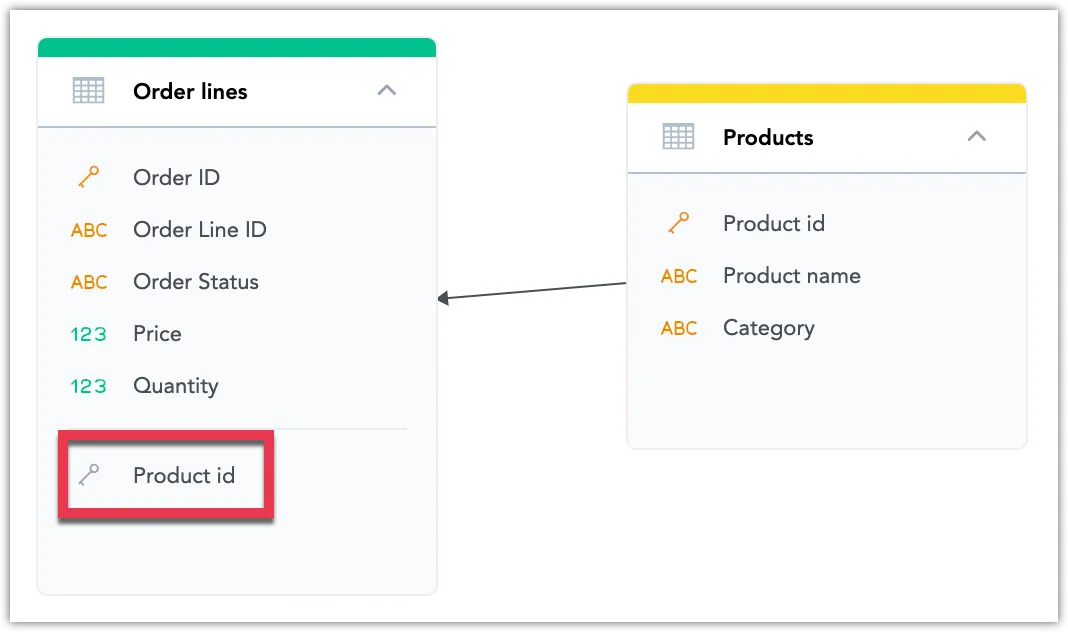The image size is (1068, 632).
Task: Click the green header bar of Order lines
Action: 236,46
